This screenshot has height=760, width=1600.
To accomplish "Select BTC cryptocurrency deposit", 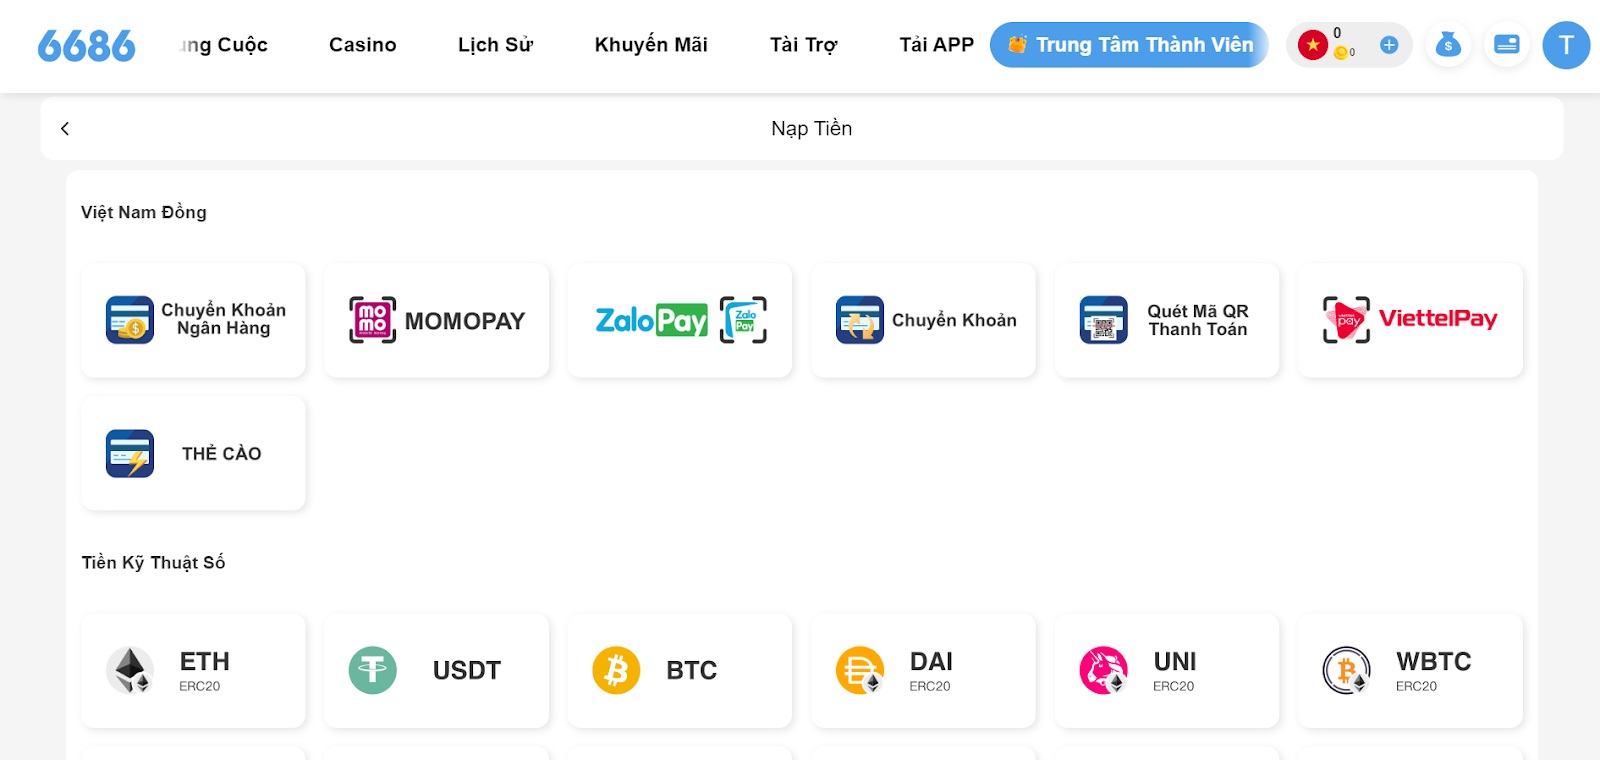I will [680, 670].
